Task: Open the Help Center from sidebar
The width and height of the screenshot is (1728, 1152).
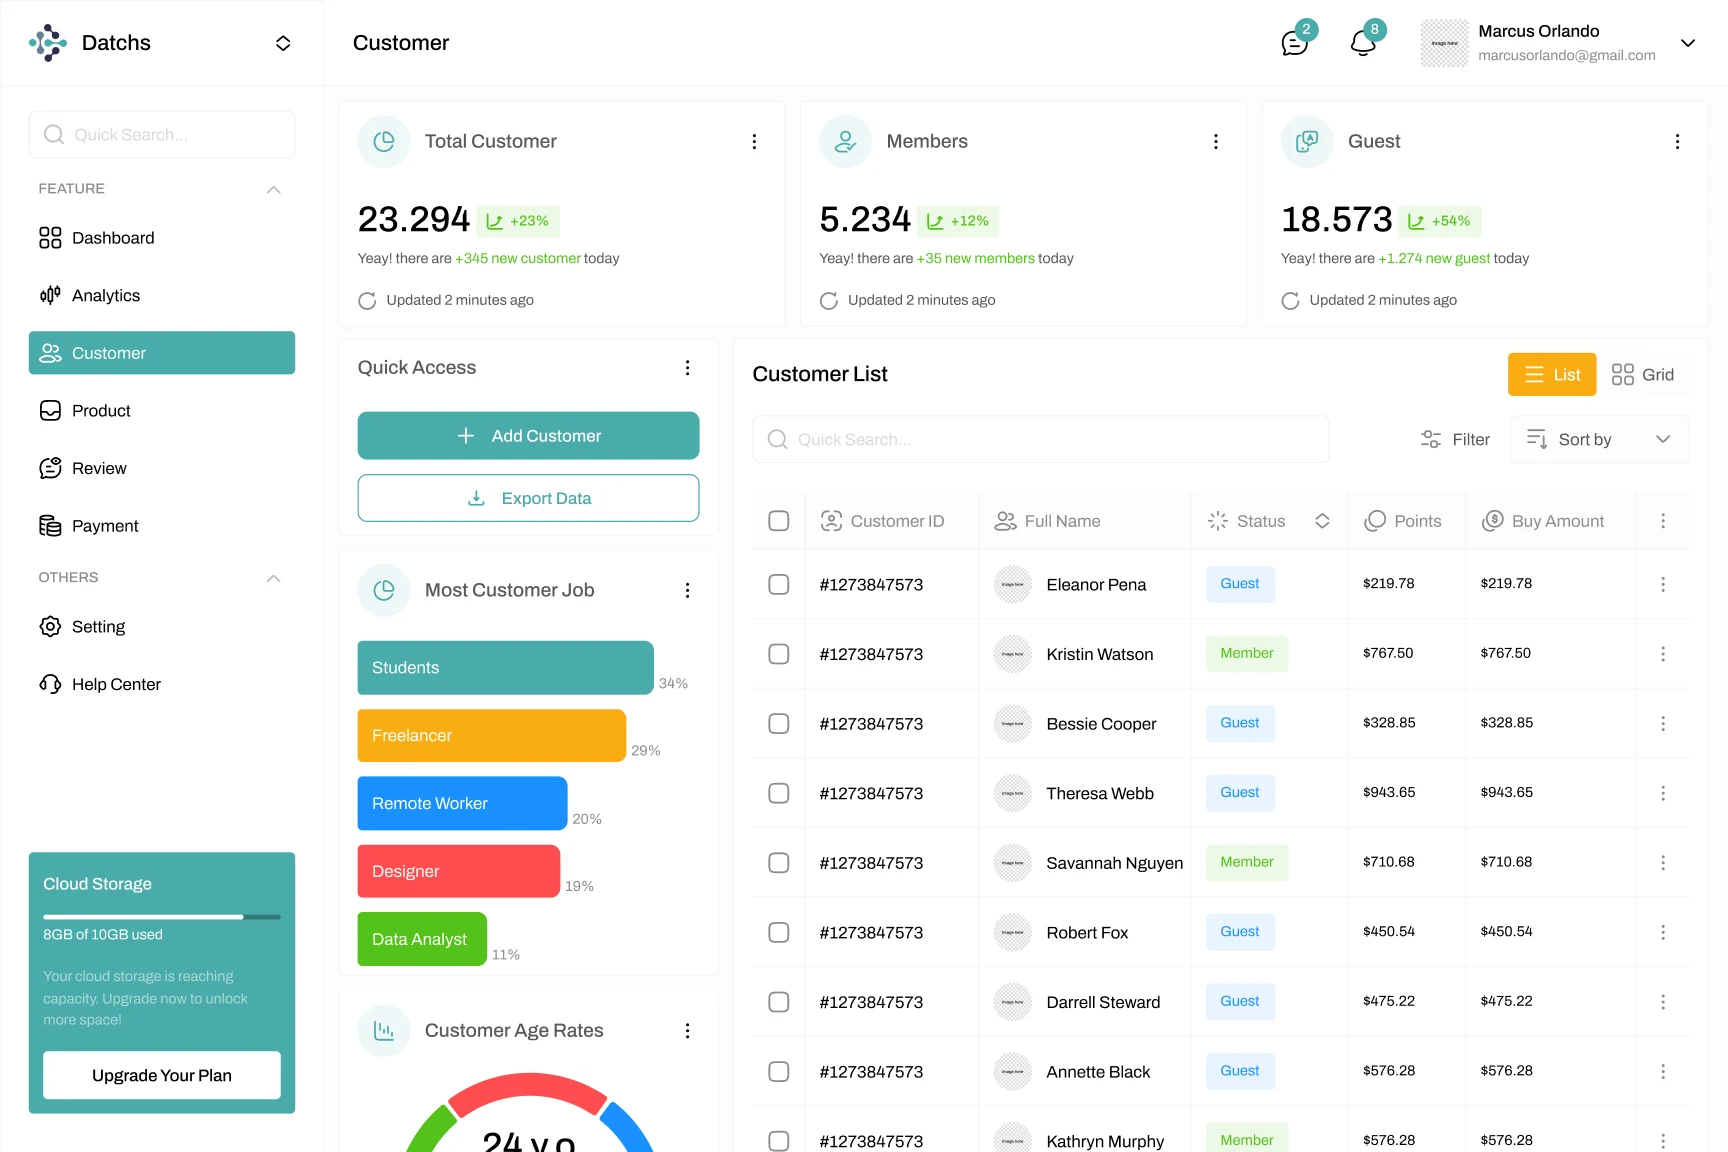Action: click(116, 684)
